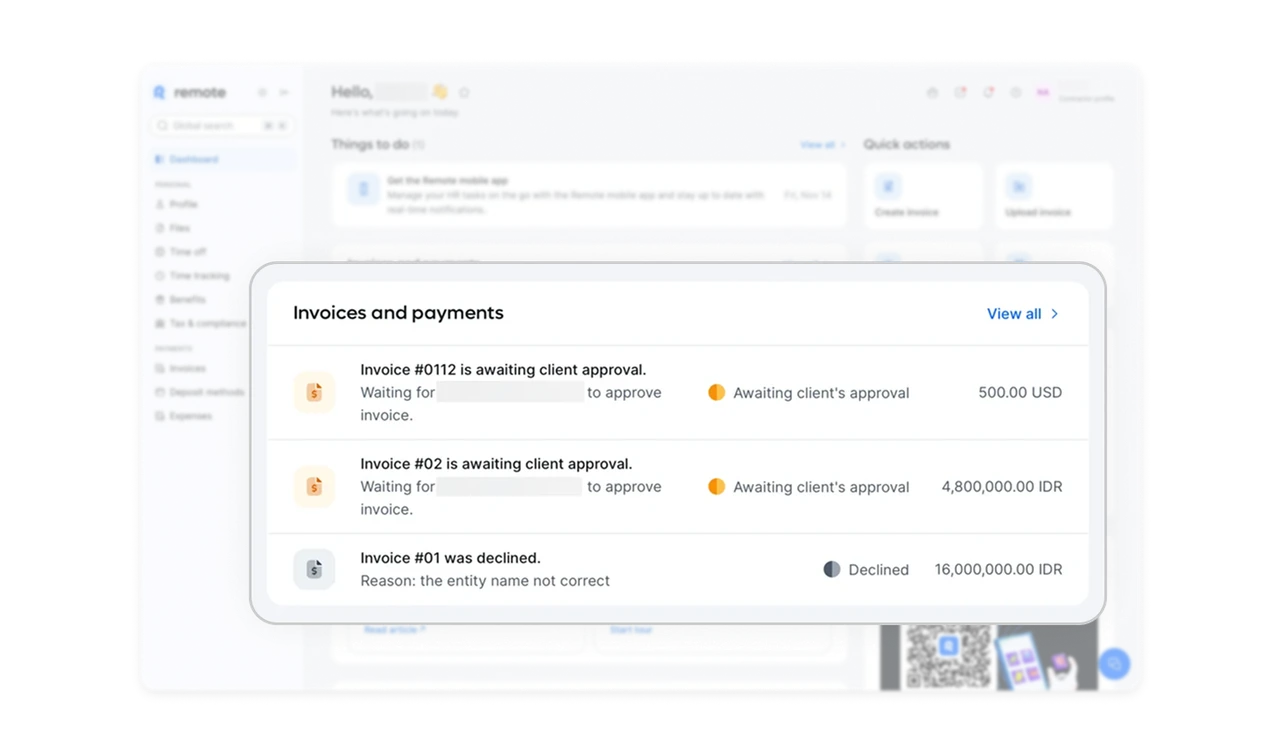Open the Get the Remote mobile app card
Screen dimensions: 1280x754
[x=589, y=195]
